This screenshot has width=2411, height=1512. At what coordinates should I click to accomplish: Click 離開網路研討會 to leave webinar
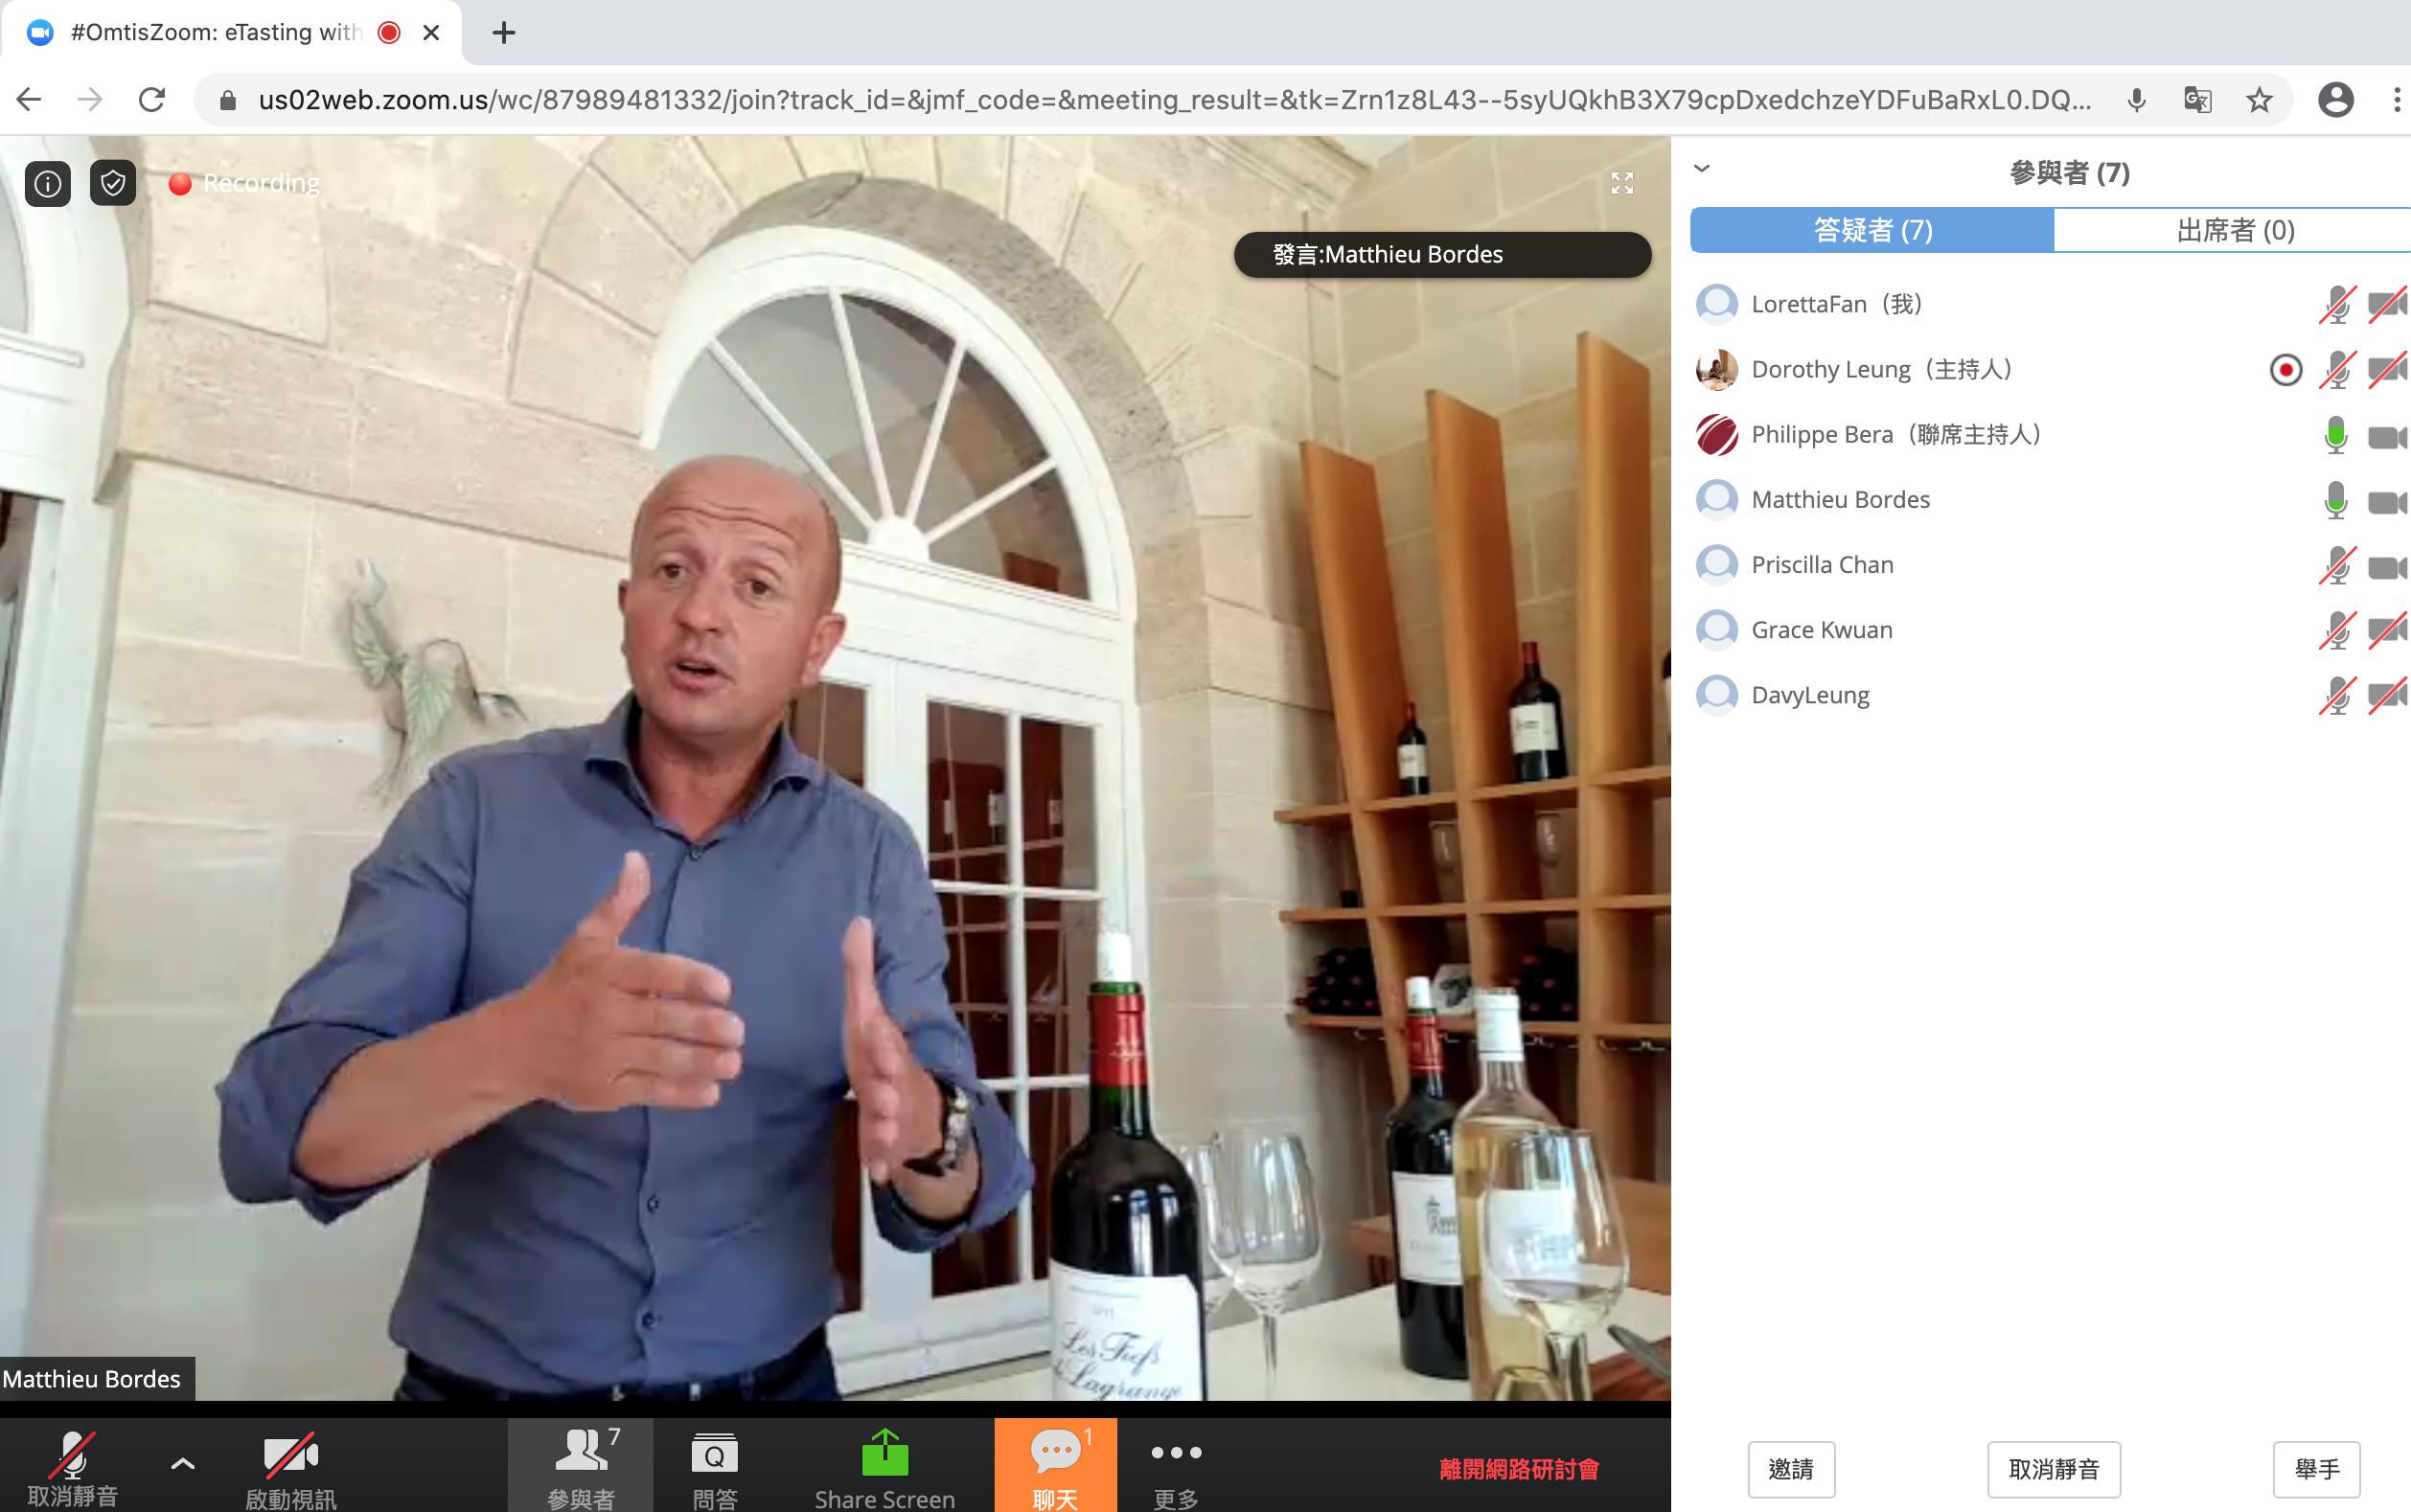pyautogui.click(x=1519, y=1469)
